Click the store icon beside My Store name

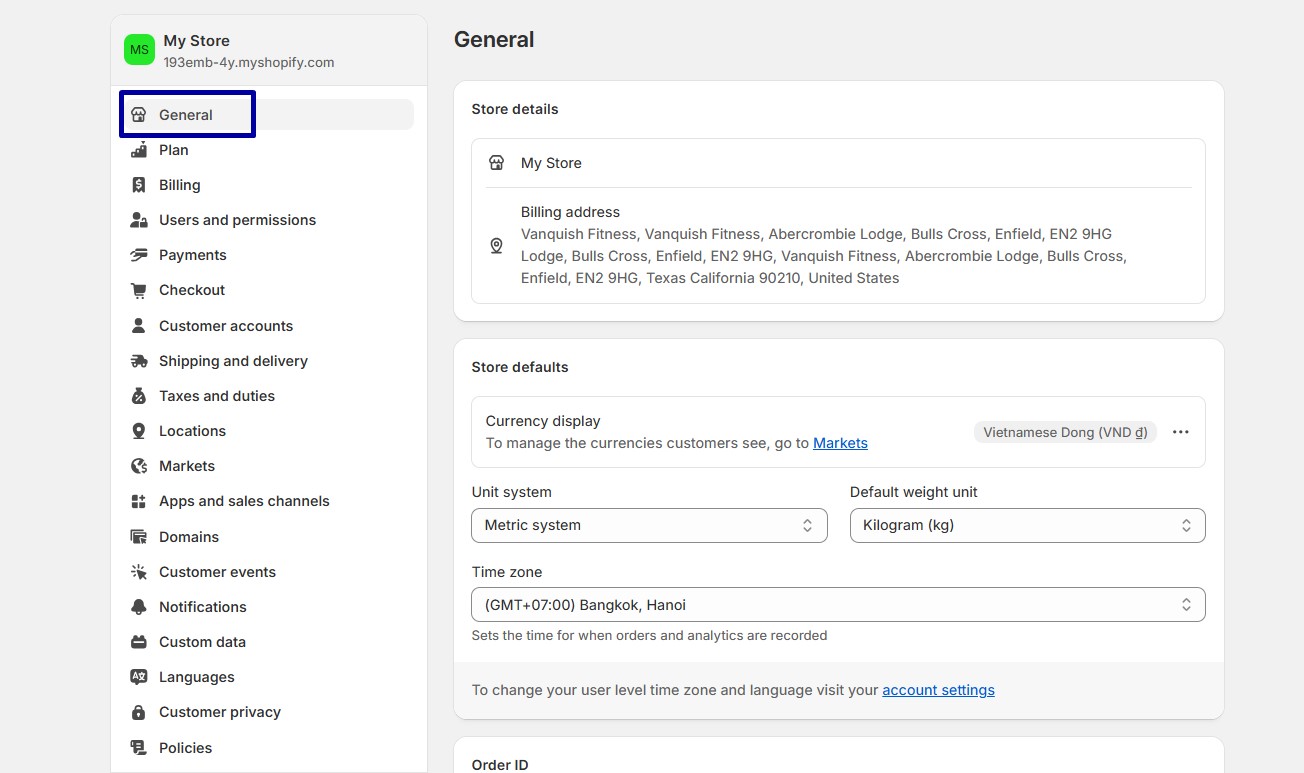[496, 163]
